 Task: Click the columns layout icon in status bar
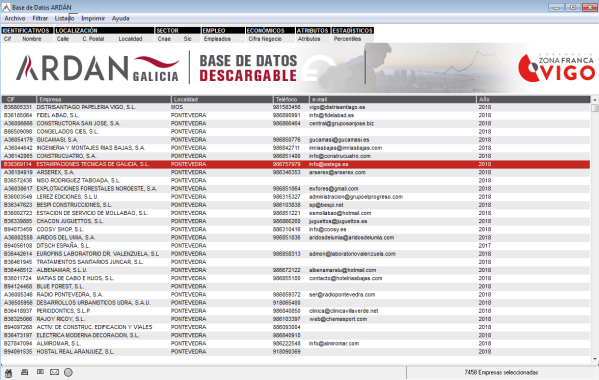[40, 372]
